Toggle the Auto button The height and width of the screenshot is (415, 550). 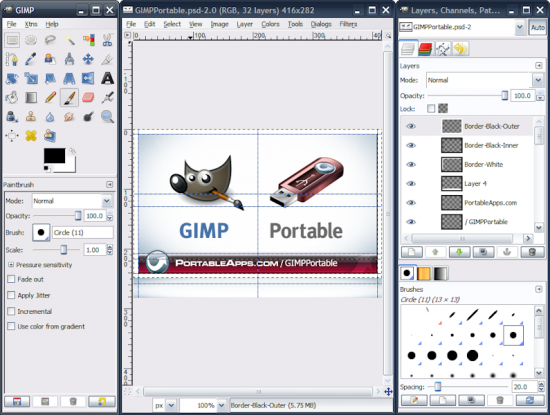[537, 27]
